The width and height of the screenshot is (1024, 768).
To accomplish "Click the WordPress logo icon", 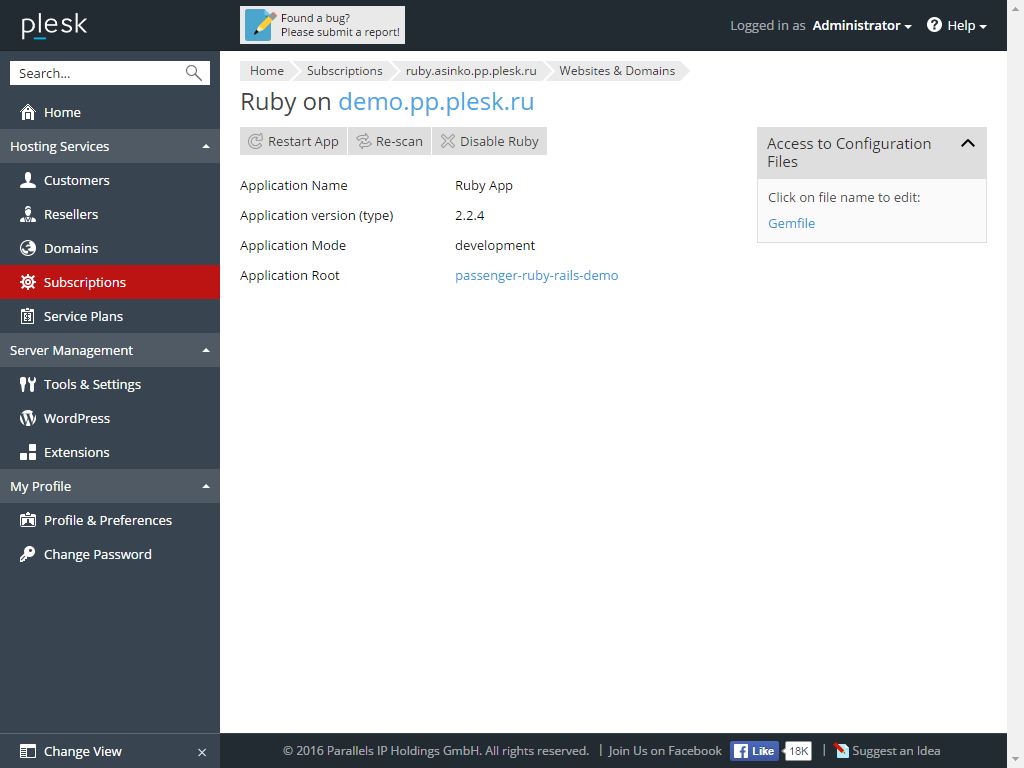I will pos(28,418).
